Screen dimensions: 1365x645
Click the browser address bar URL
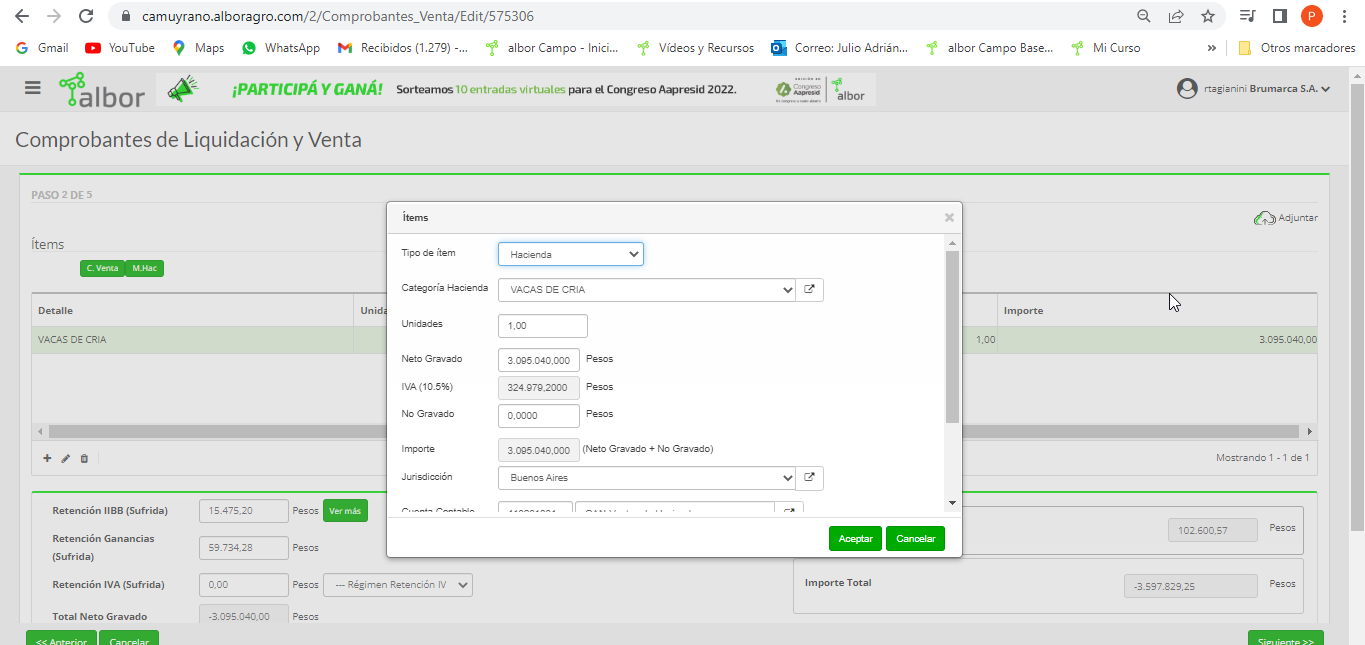337,16
